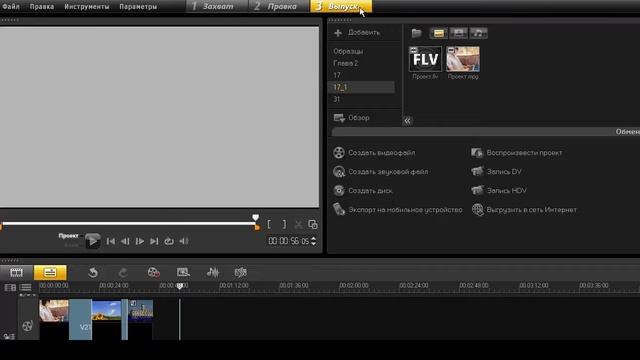Toggle the show audio filter icon
The height and width of the screenshot is (360, 640).
[x=478, y=33]
